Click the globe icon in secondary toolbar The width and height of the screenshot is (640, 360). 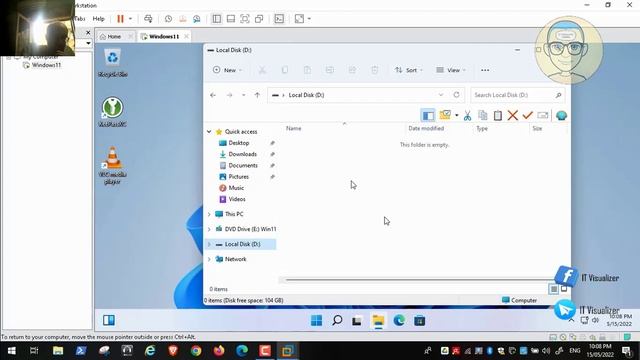(561, 116)
